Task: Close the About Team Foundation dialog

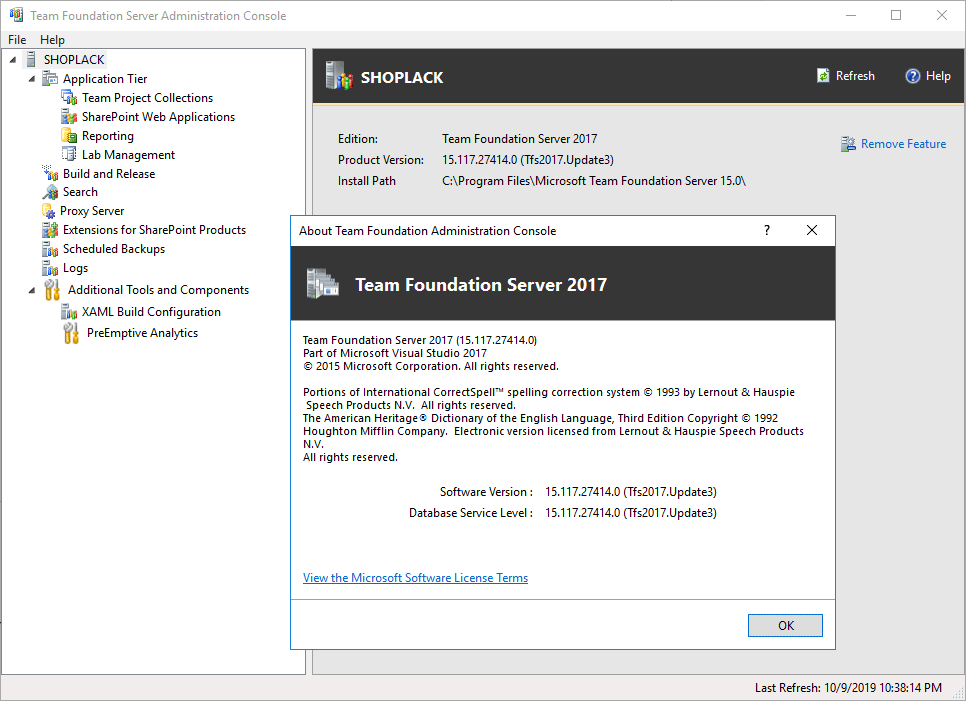Action: tap(812, 230)
